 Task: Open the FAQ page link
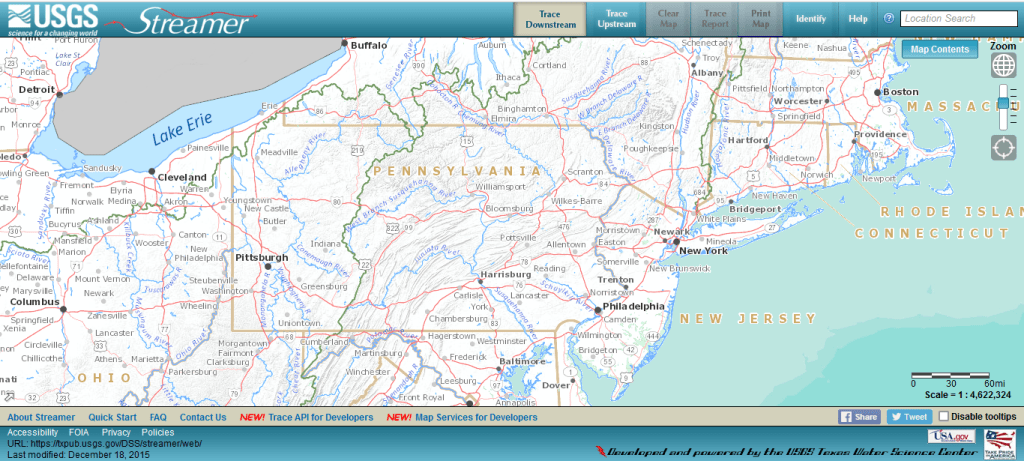tap(158, 417)
